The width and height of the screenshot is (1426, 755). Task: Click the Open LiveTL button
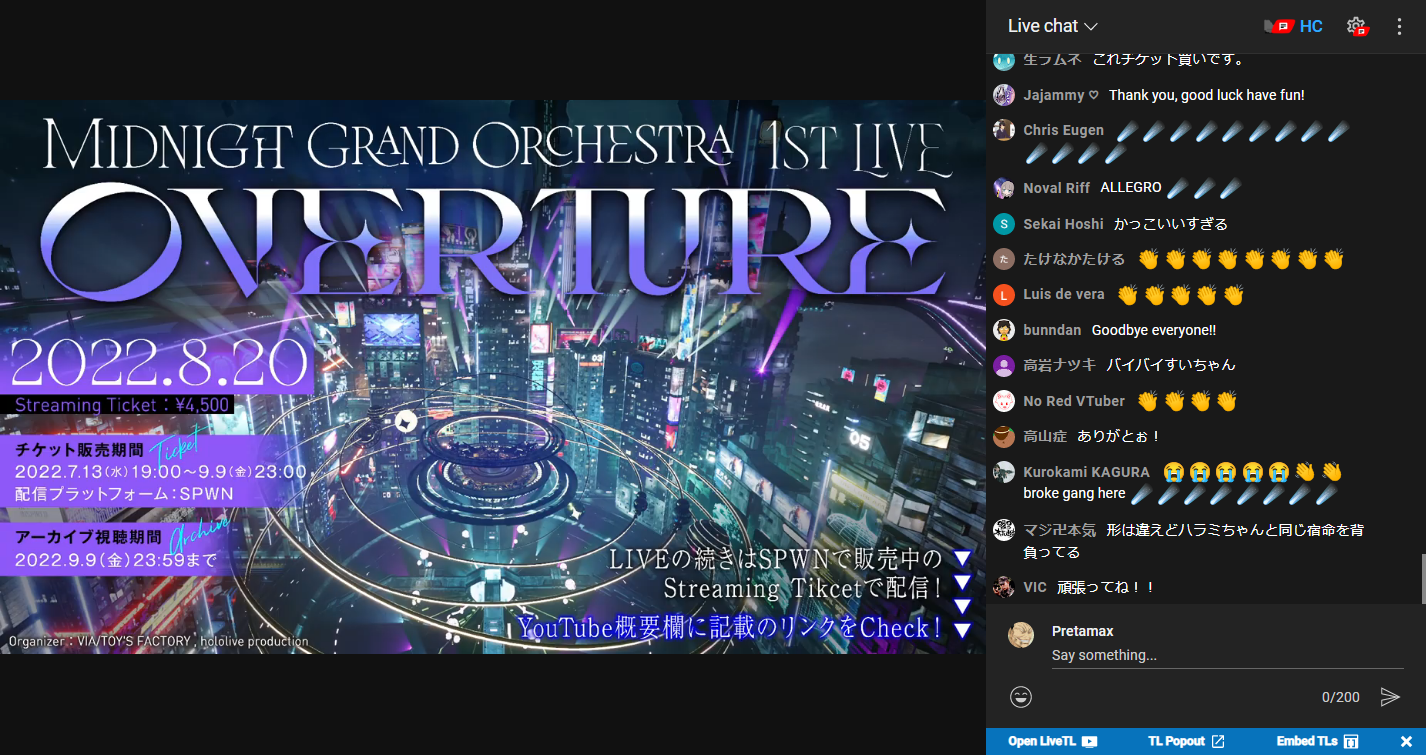(x=1052, y=741)
